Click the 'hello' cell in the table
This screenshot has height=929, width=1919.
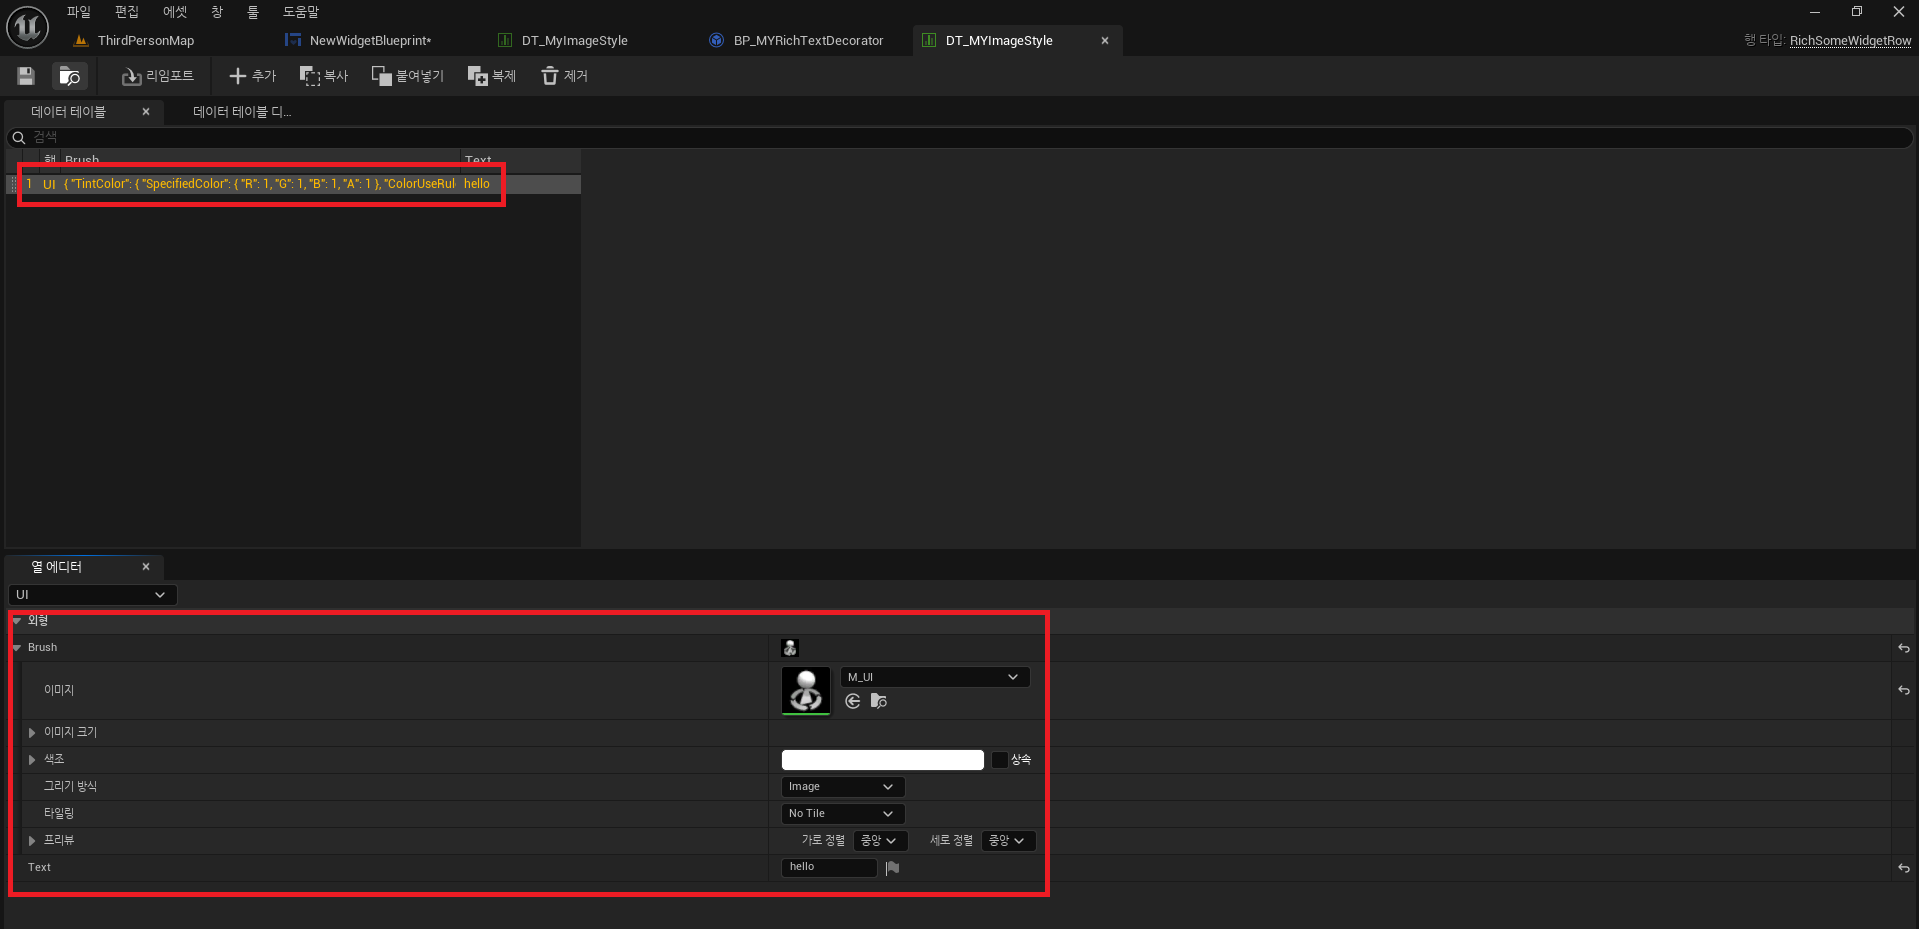[x=477, y=184]
